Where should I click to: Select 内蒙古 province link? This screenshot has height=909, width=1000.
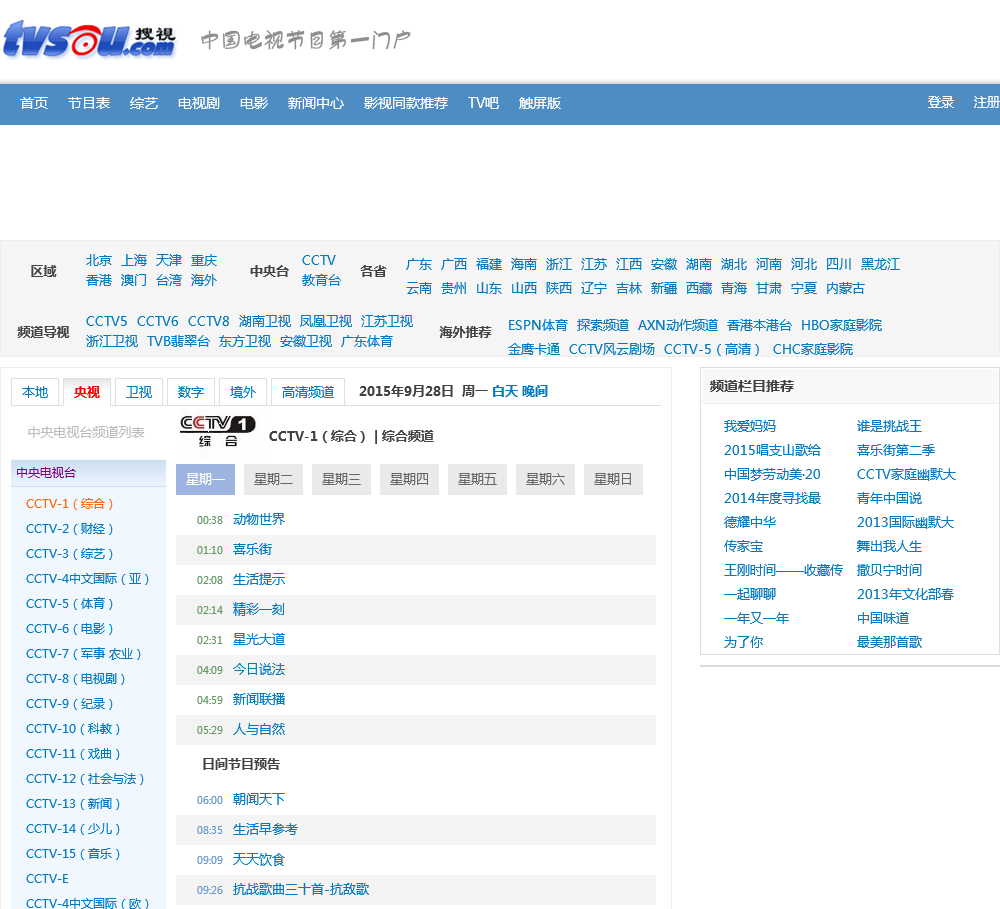pyautogui.click(x=845, y=288)
